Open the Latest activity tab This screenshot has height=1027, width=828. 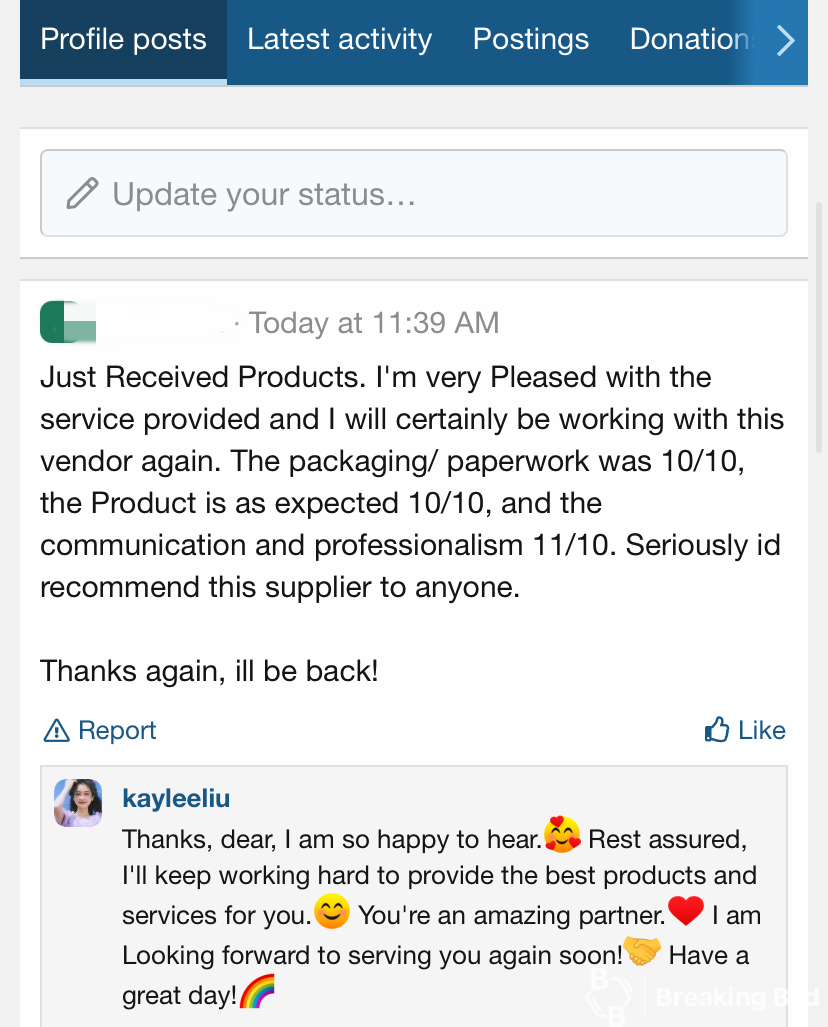(339, 40)
